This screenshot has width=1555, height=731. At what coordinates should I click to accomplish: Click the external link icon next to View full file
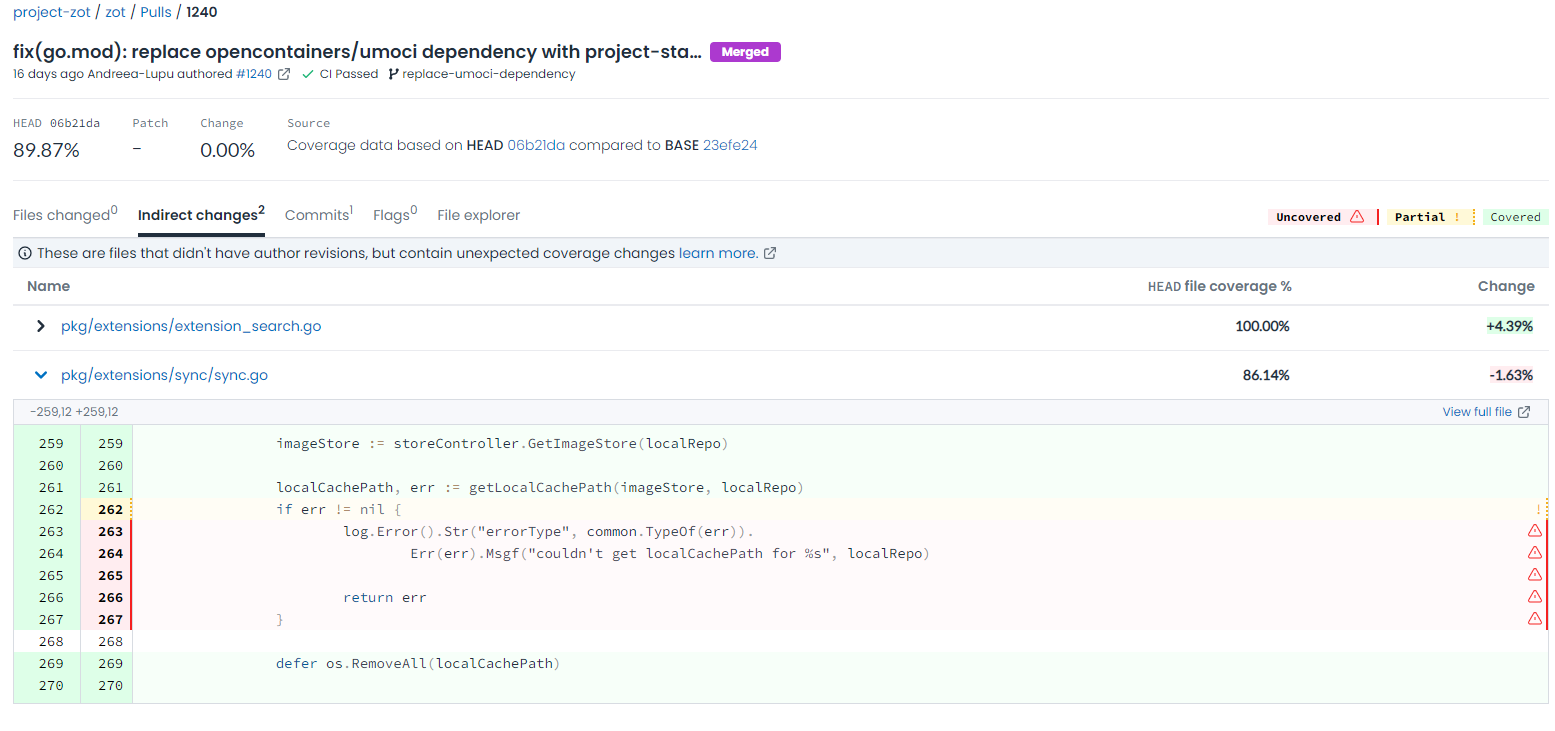1524,411
